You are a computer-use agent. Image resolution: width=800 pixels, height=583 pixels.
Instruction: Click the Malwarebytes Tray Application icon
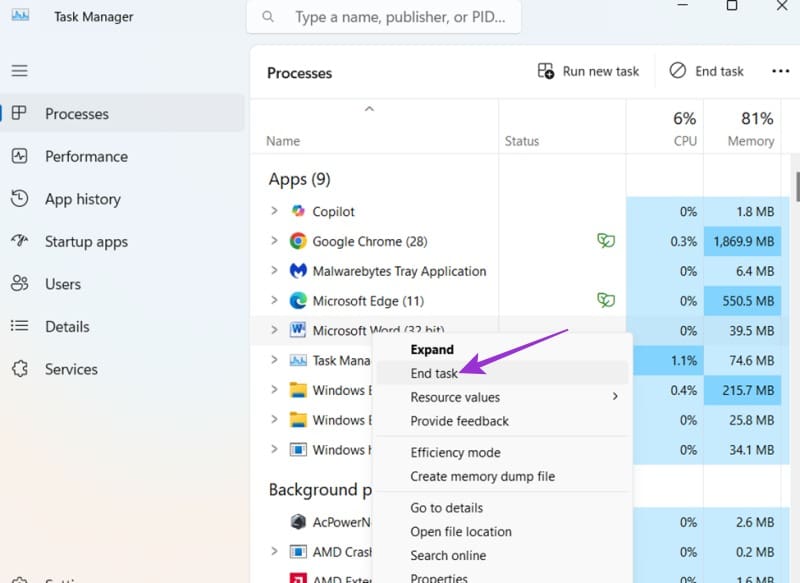point(298,270)
